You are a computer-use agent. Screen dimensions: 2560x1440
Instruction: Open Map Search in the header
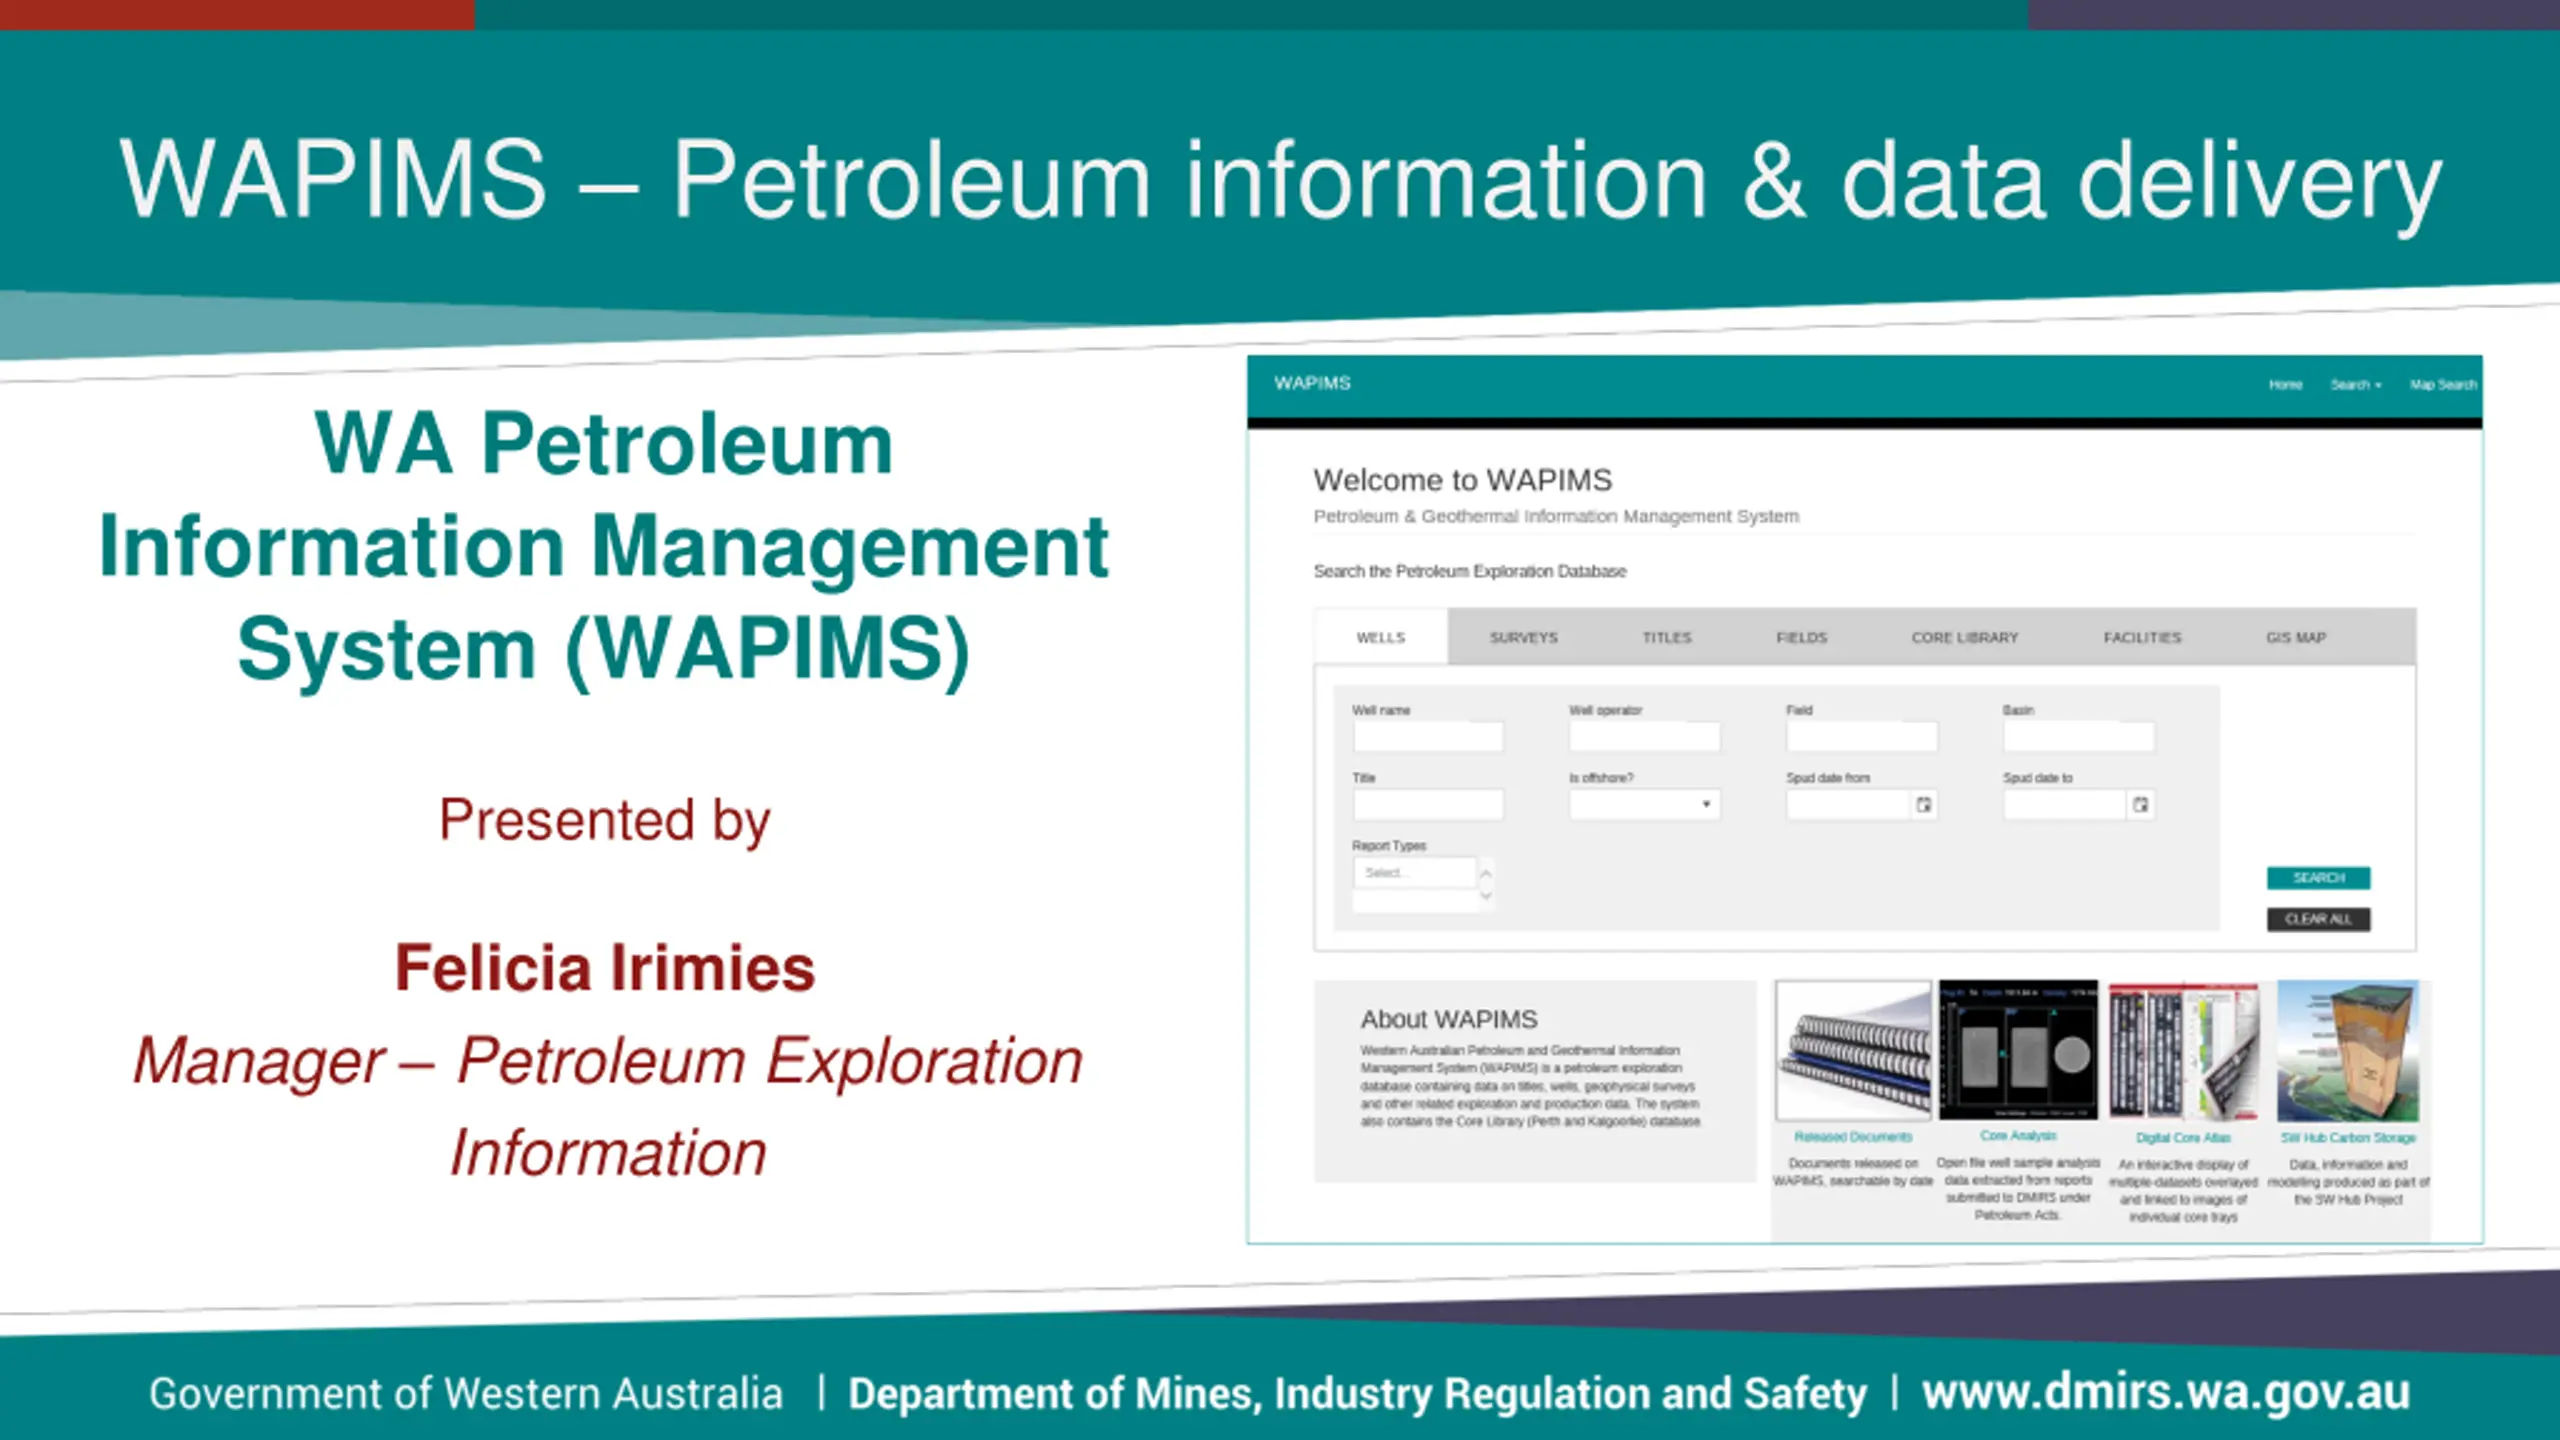(2443, 385)
